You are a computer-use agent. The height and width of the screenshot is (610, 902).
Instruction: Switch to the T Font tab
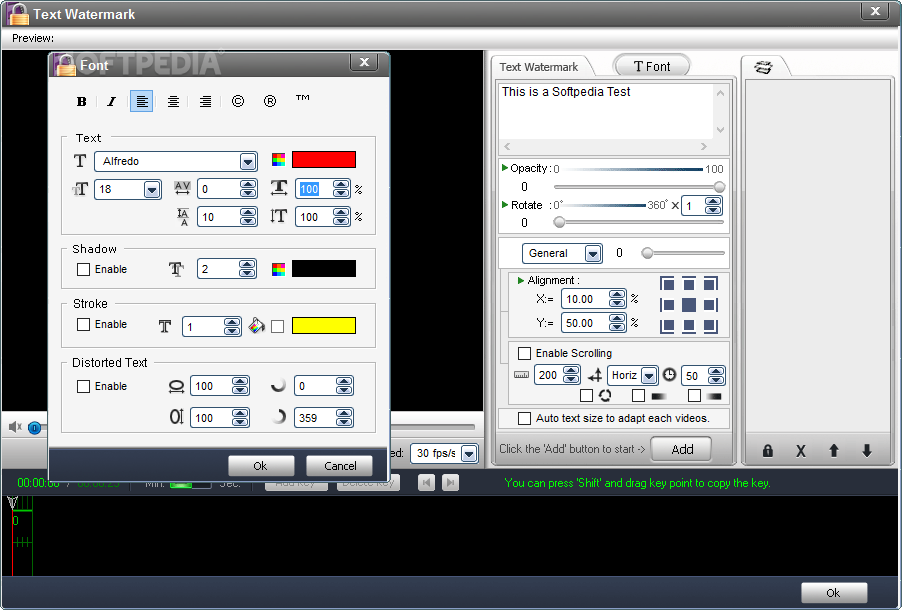point(652,67)
